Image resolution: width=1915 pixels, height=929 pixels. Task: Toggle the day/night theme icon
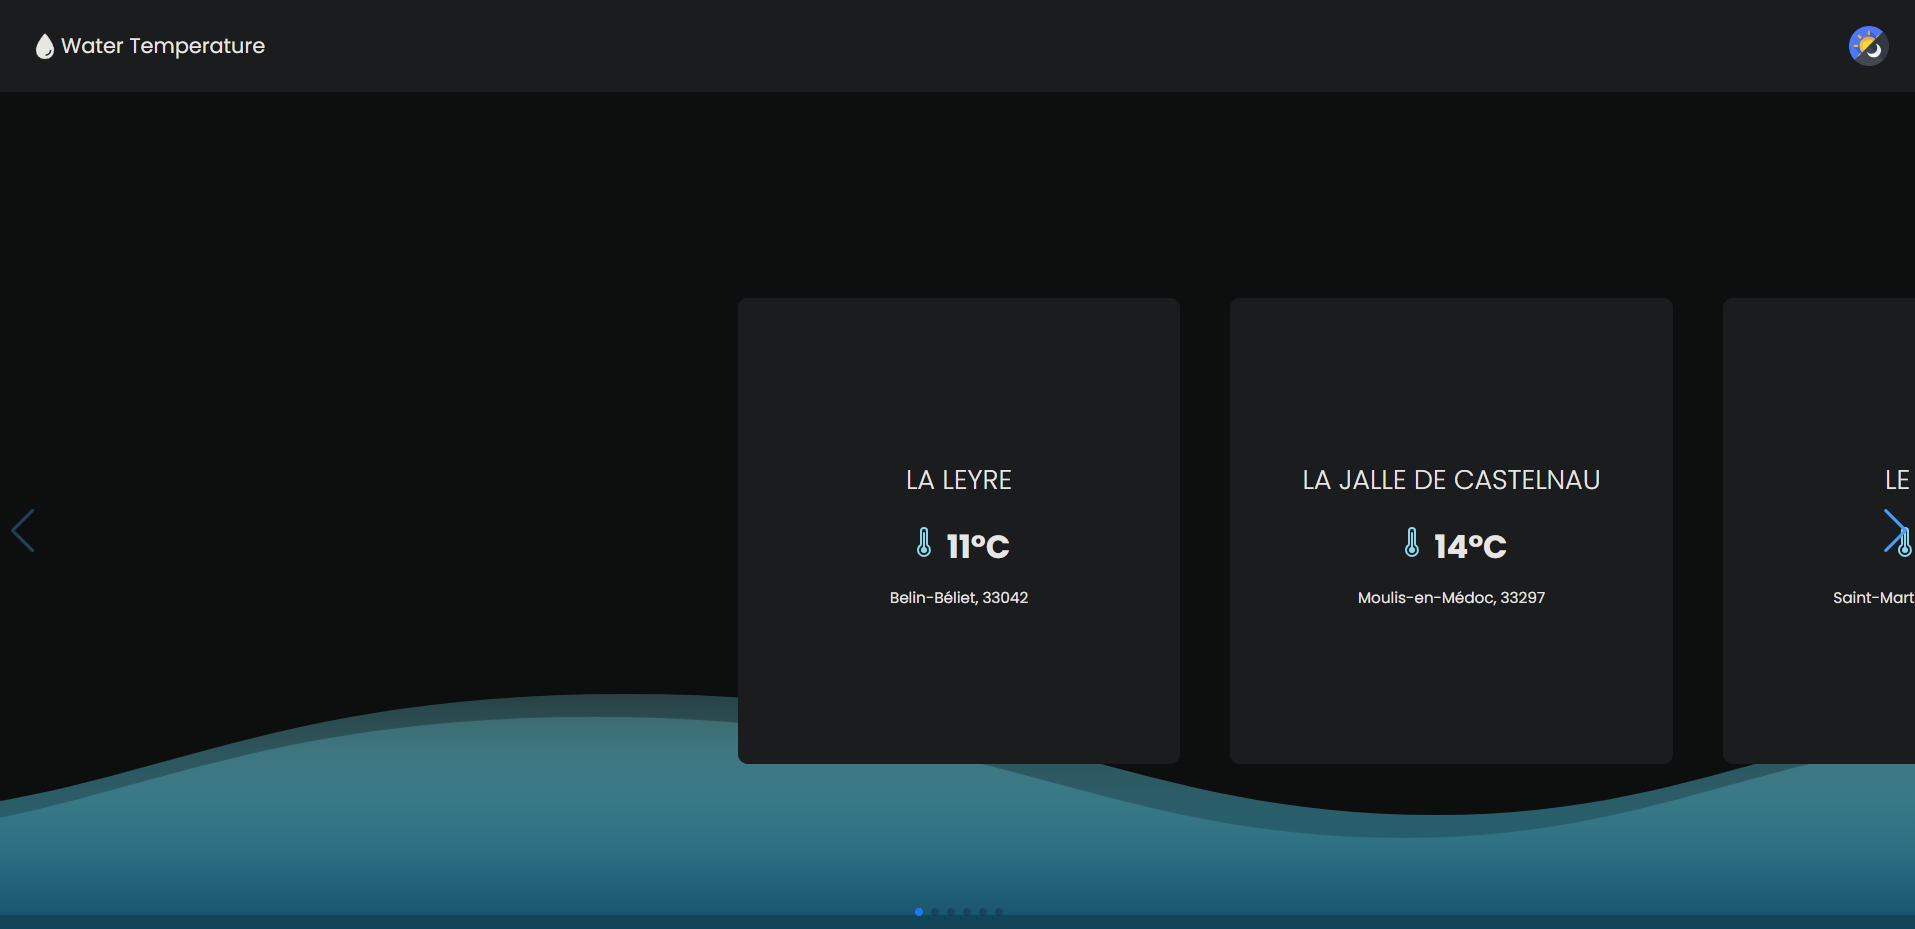1866,45
